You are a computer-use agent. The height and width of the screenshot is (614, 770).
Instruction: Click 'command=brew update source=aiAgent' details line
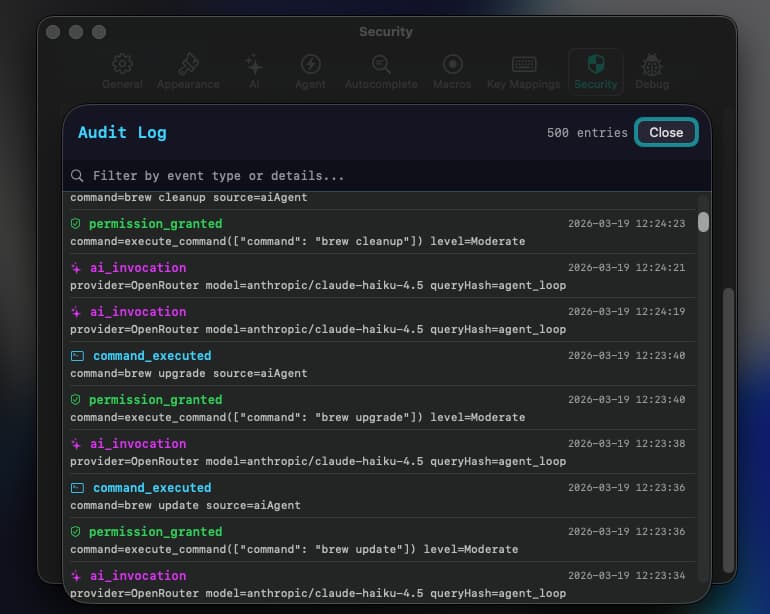(x=186, y=506)
